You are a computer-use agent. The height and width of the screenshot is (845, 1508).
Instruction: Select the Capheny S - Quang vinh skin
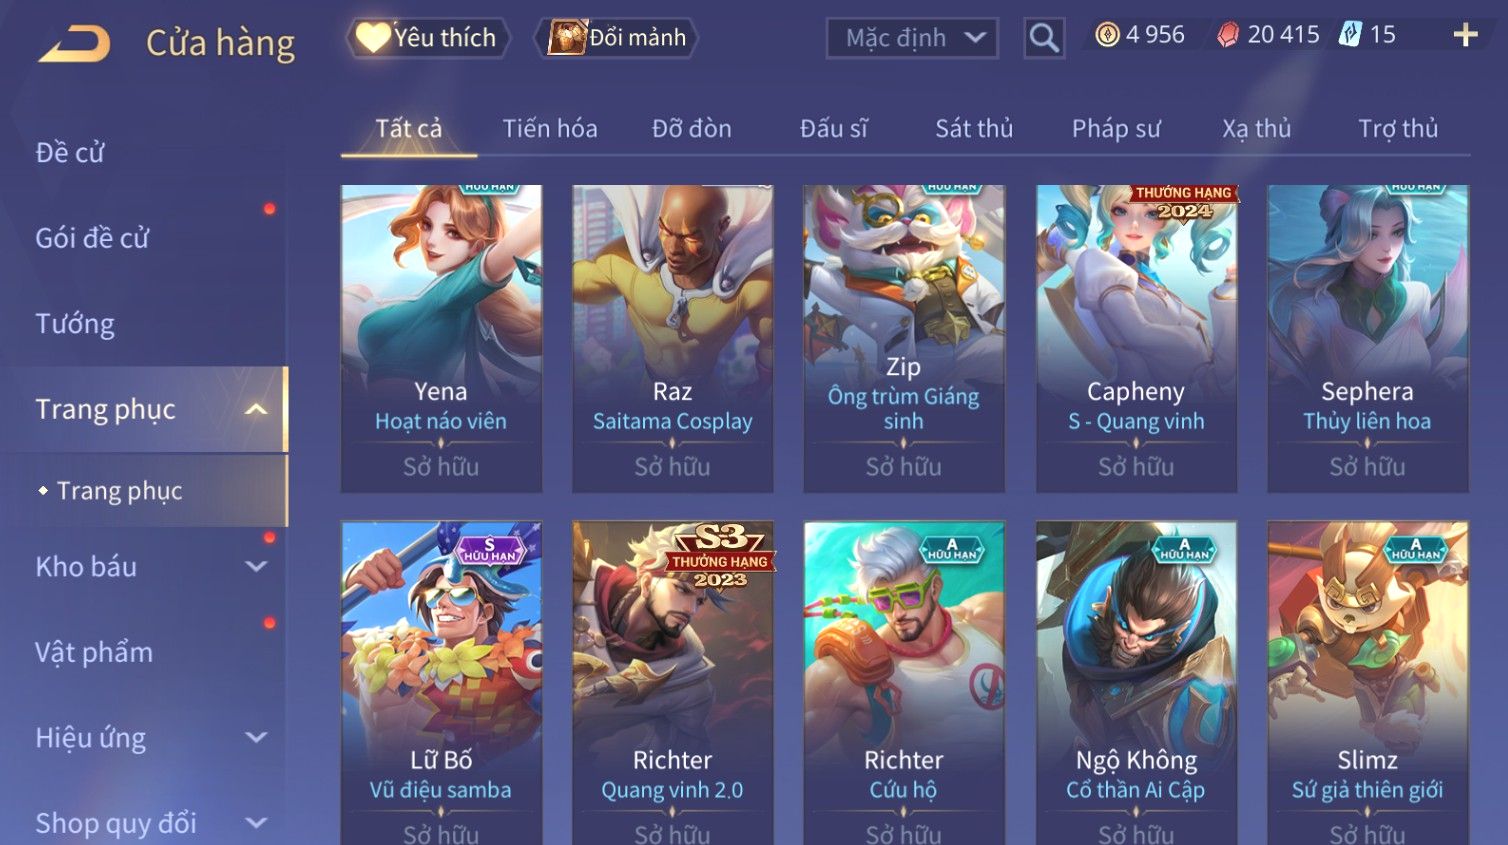pos(1136,338)
